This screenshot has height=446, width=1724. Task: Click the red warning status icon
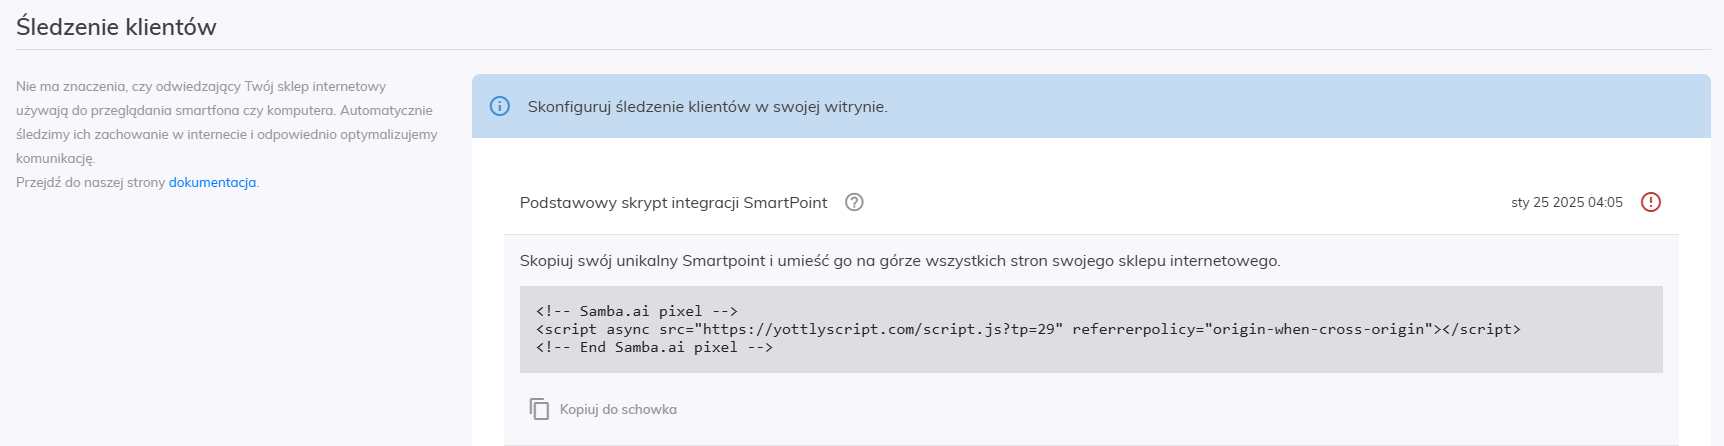tap(1651, 202)
